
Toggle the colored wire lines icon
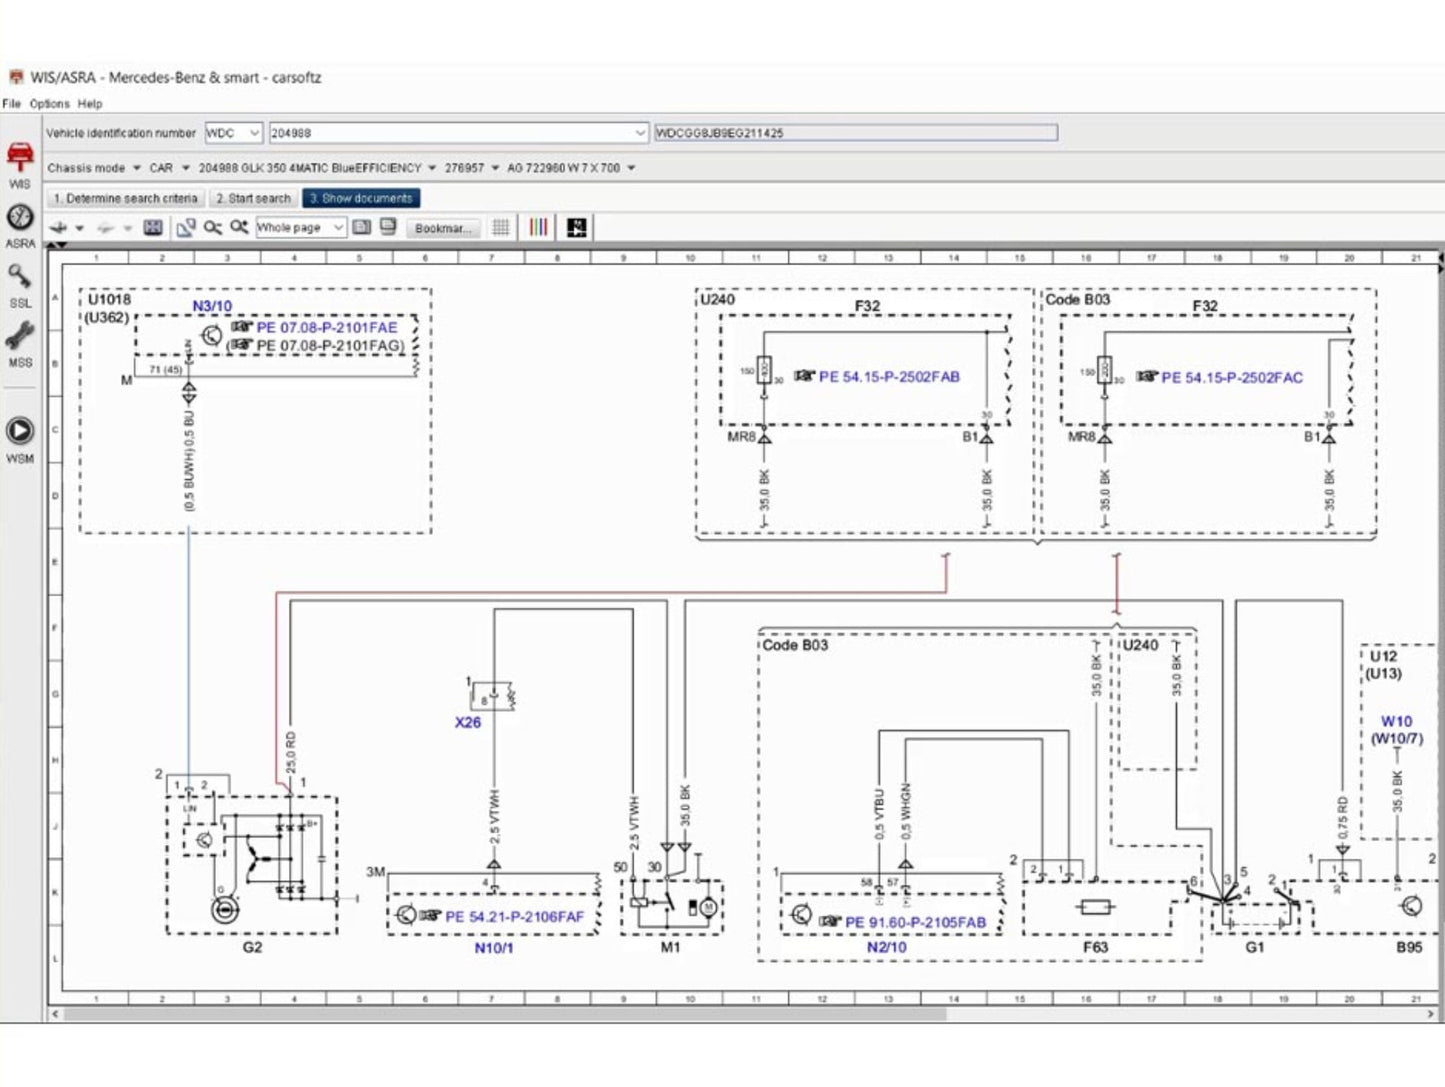tap(538, 228)
